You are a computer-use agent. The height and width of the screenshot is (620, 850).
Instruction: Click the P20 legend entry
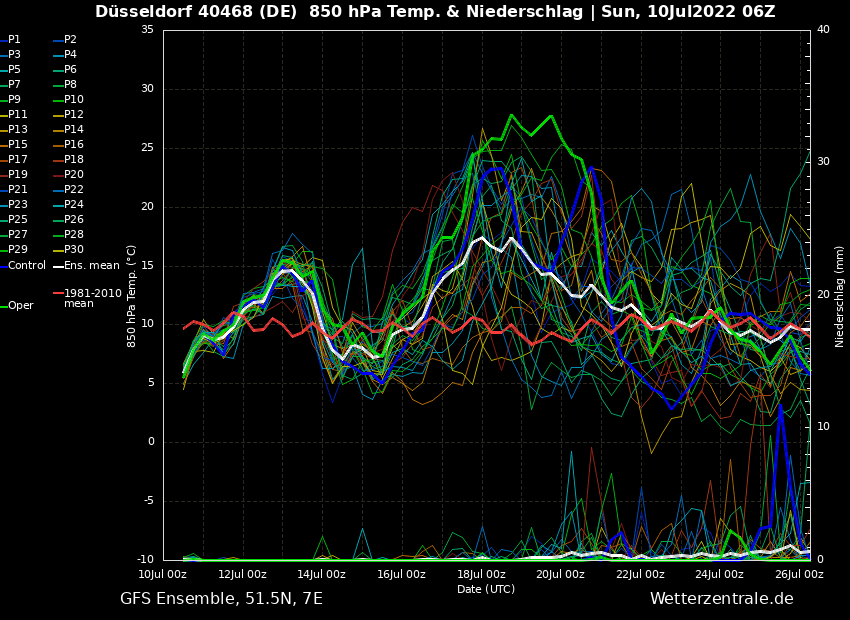73,175
